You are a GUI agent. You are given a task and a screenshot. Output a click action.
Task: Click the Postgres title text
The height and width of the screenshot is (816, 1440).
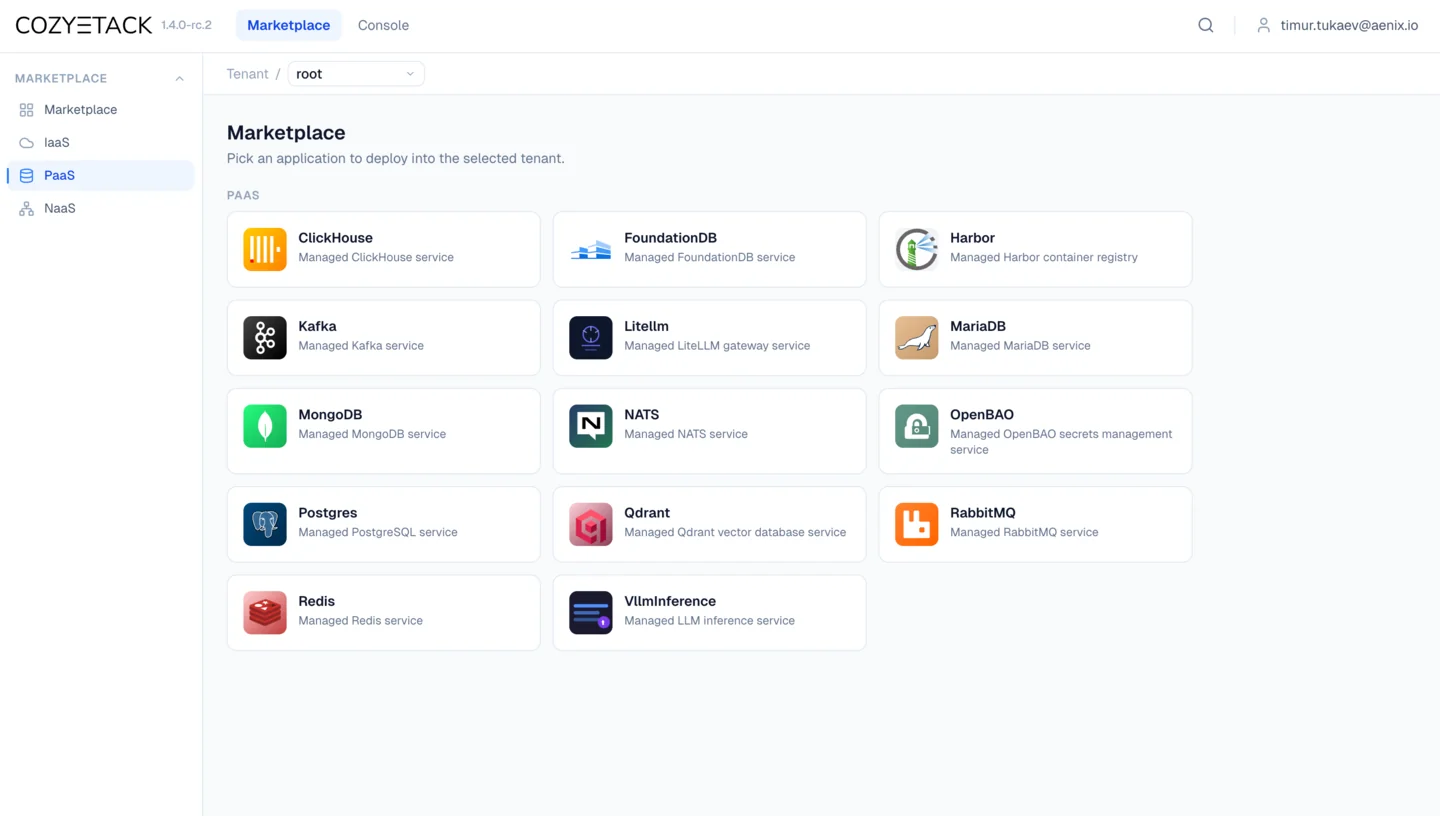pyautogui.click(x=327, y=513)
